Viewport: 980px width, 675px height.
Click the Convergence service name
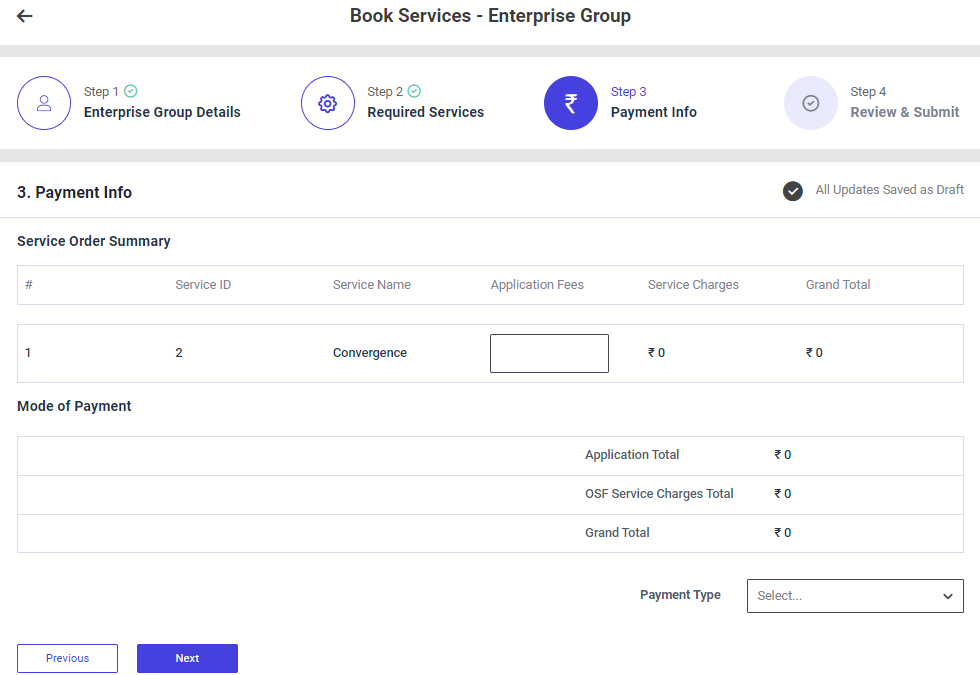(x=370, y=353)
